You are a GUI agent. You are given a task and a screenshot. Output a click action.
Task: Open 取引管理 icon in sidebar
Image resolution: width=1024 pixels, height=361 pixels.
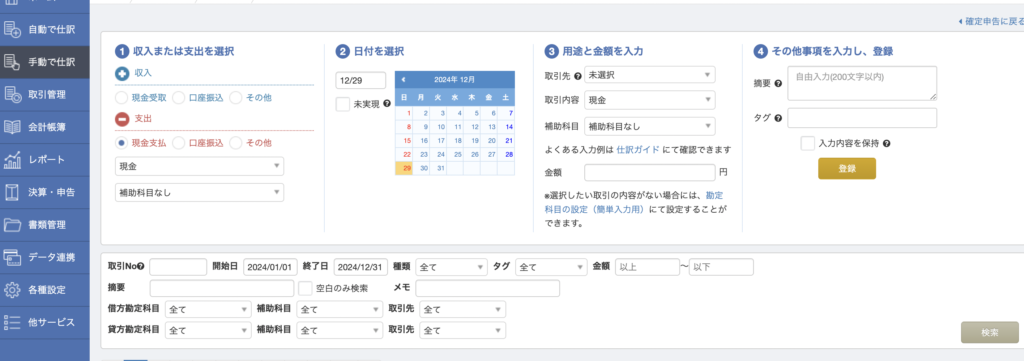click(12, 95)
